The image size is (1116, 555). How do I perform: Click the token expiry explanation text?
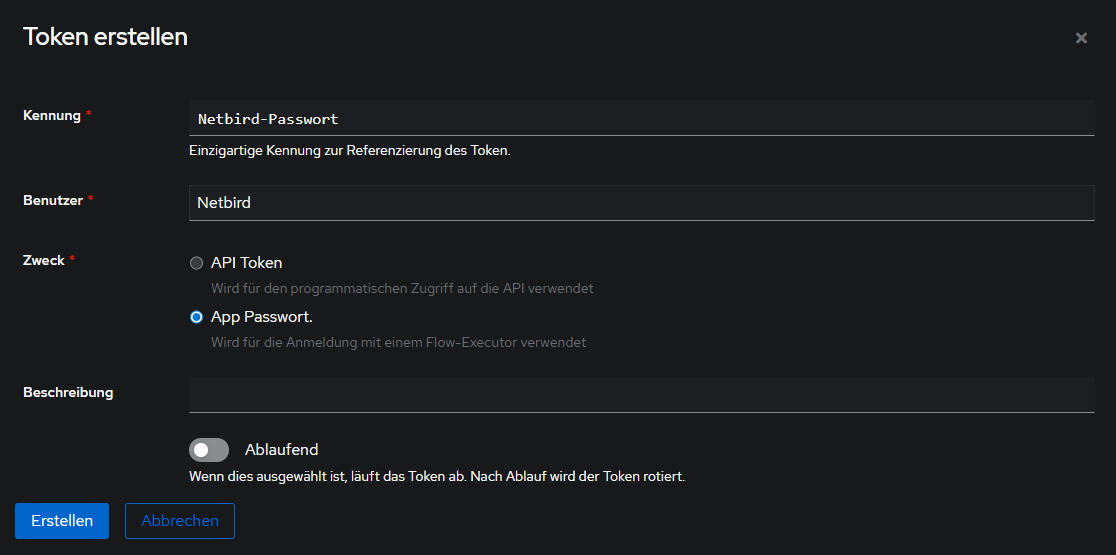(436, 477)
